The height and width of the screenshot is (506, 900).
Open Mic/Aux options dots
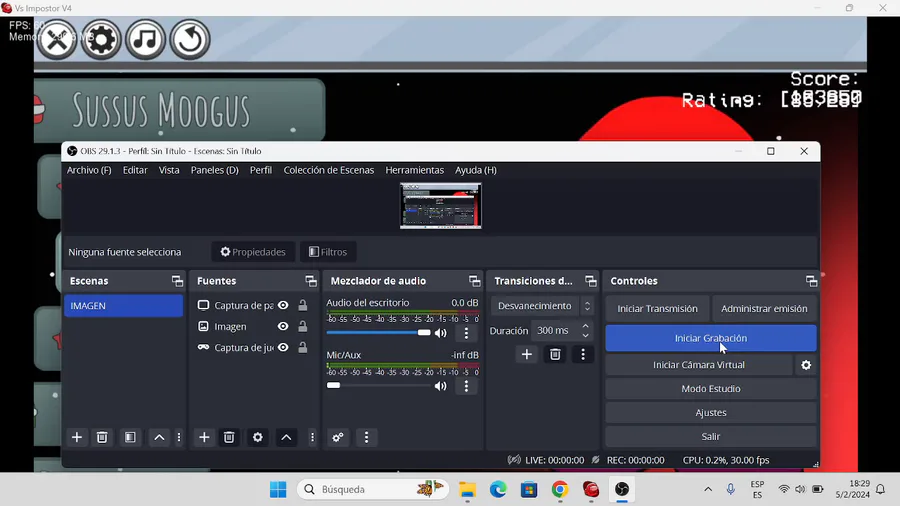coord(466,386)
